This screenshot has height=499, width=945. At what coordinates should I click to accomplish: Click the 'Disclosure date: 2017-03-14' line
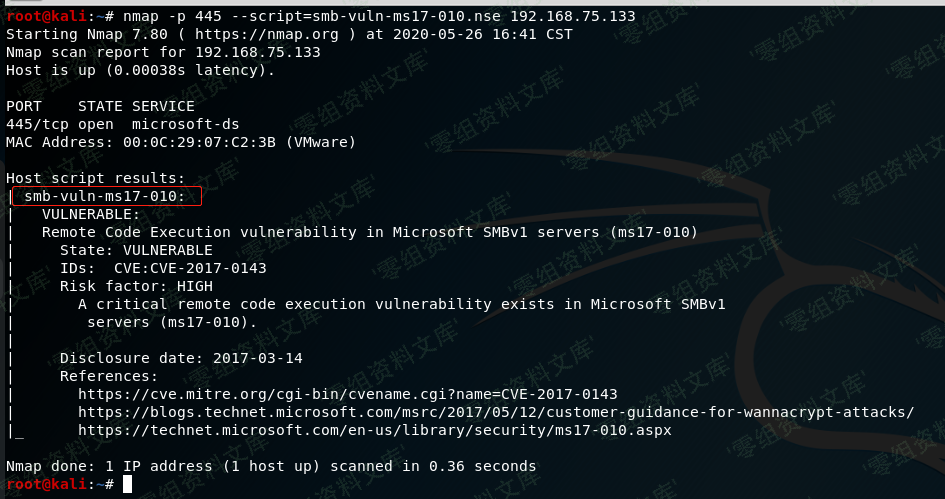[x=181, y=359]
